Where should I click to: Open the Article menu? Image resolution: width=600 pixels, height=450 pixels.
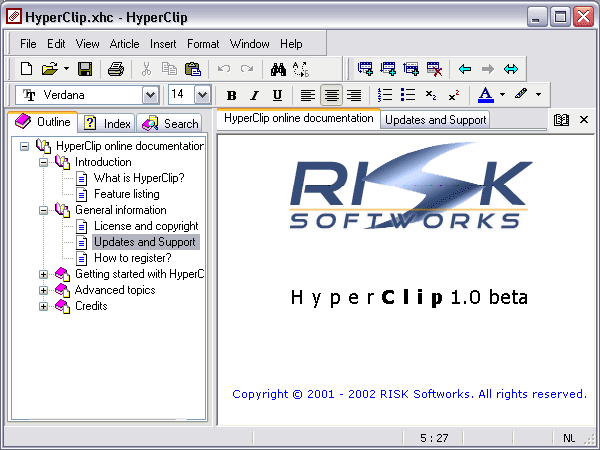pos(124,44)
